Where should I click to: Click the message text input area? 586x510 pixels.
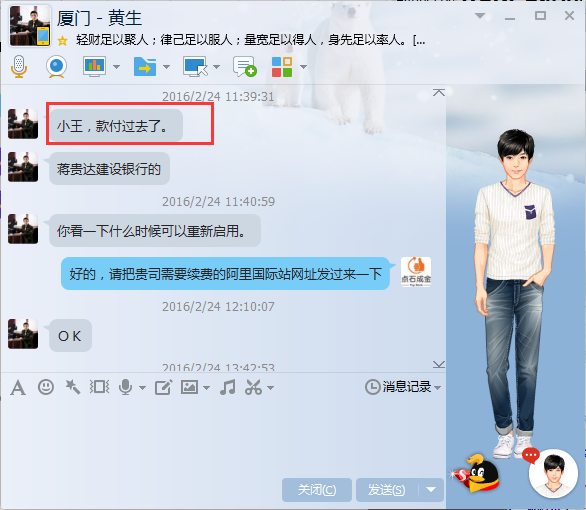223,437
